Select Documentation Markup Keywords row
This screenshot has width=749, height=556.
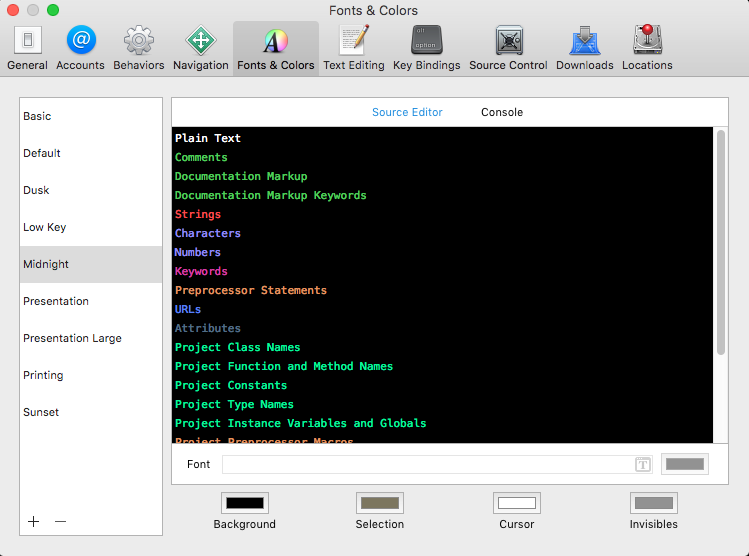442,195
